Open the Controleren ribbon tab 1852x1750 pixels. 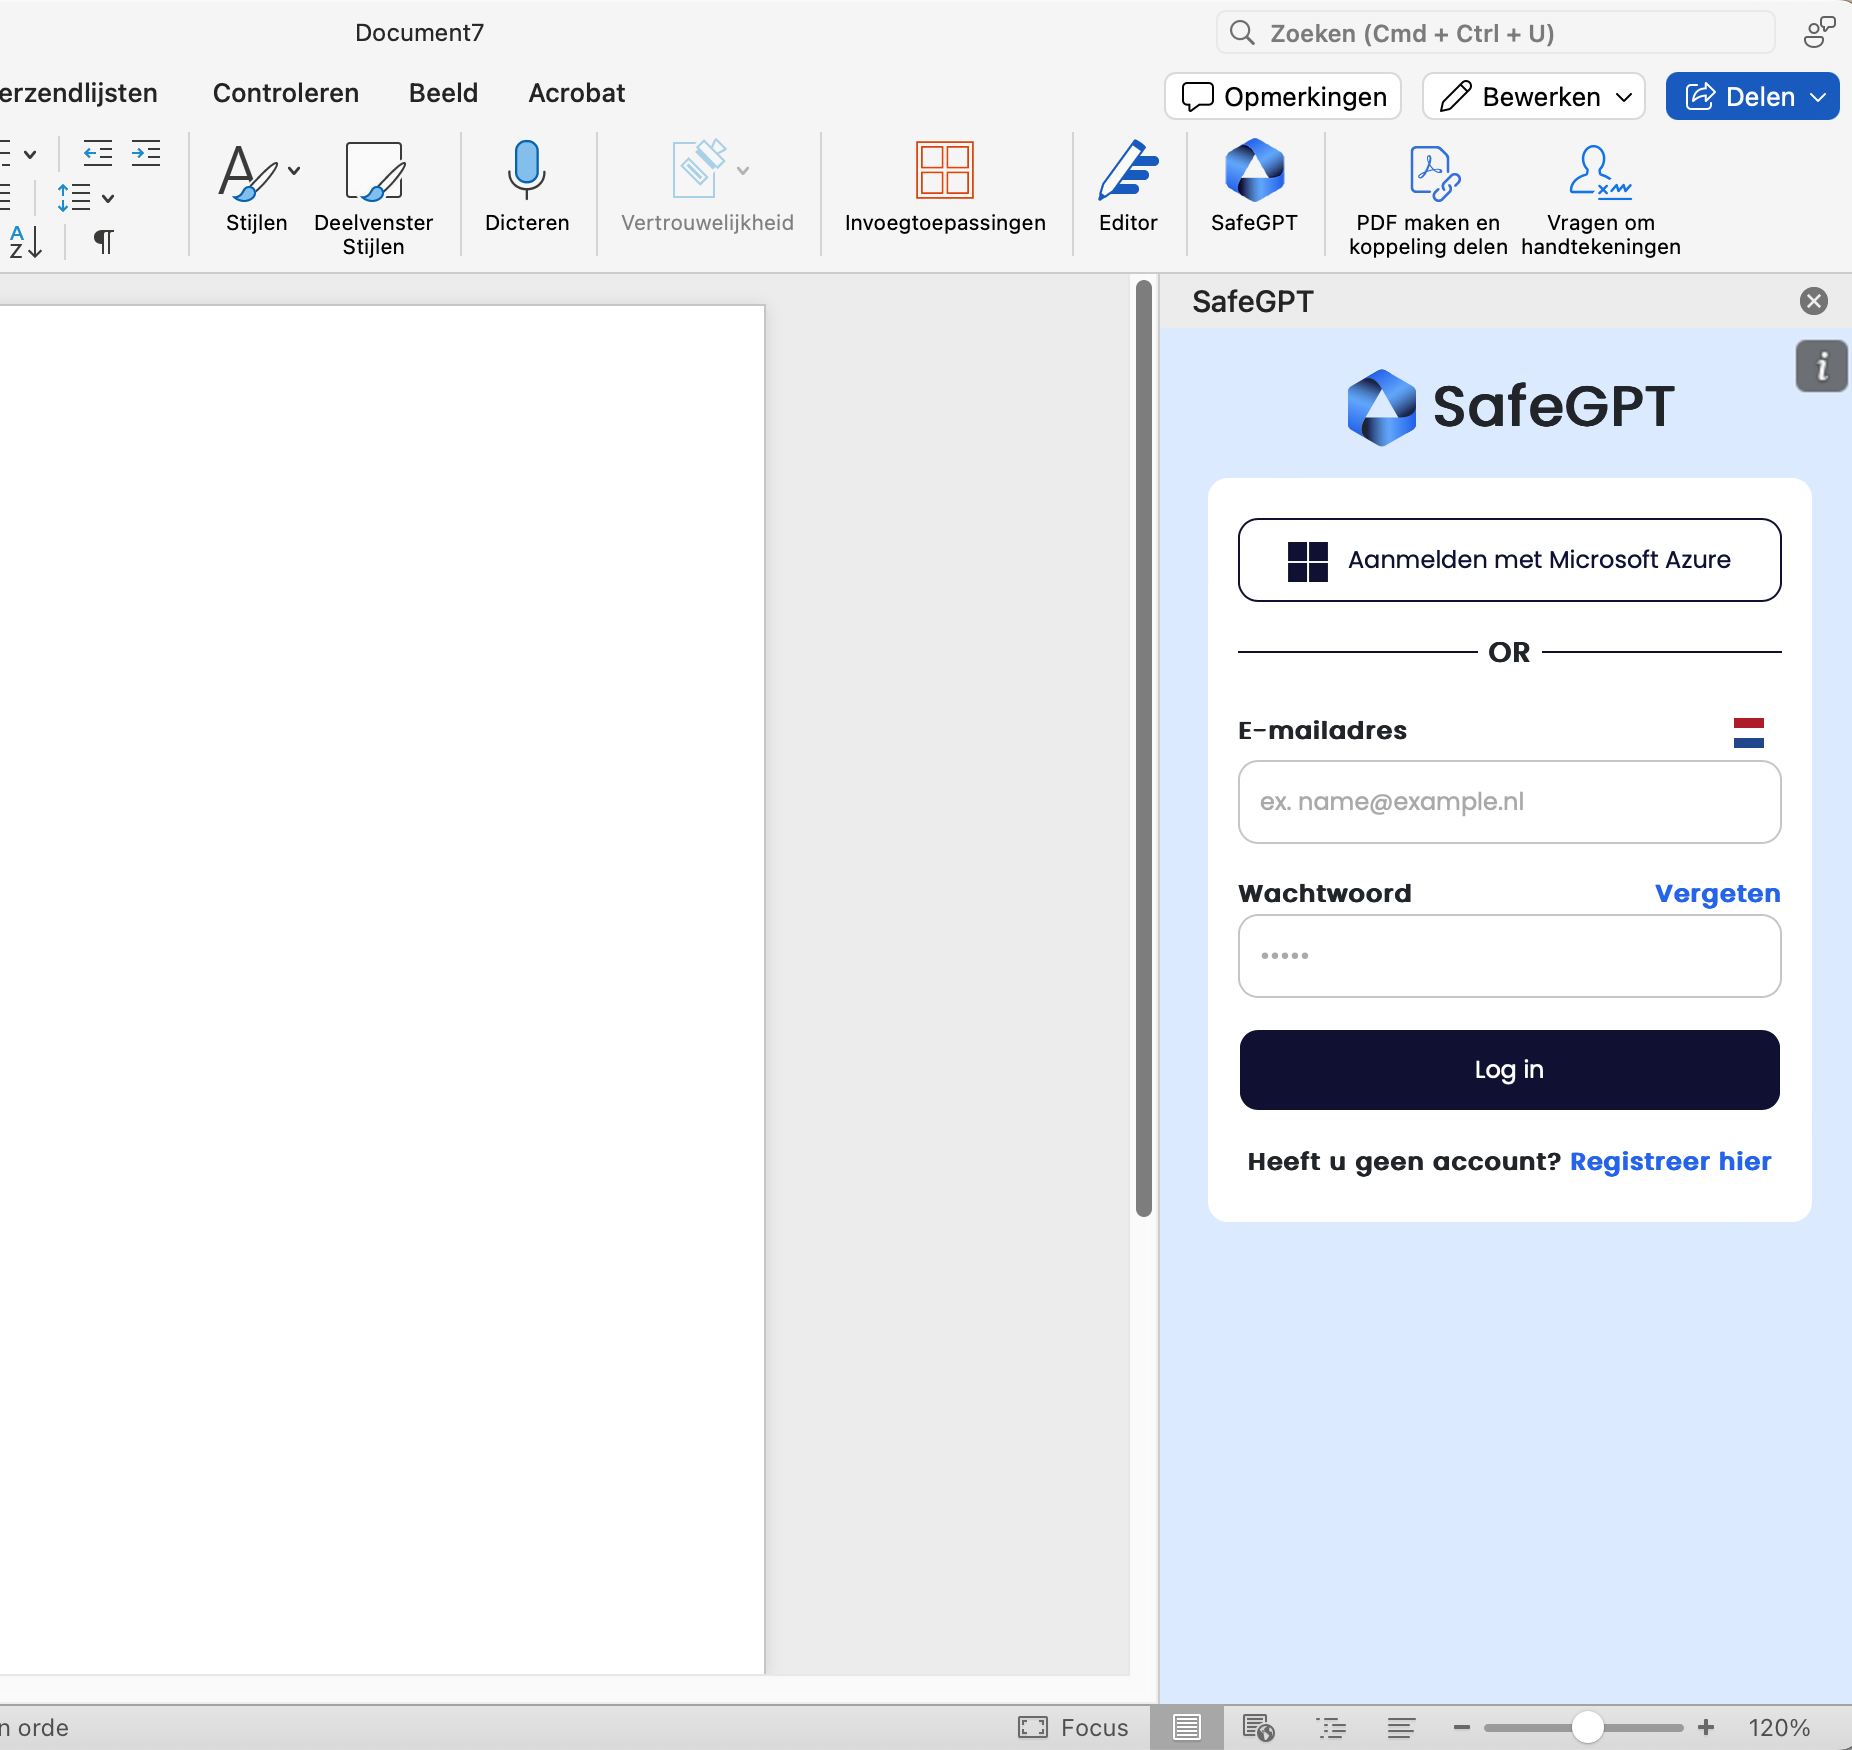285,93
